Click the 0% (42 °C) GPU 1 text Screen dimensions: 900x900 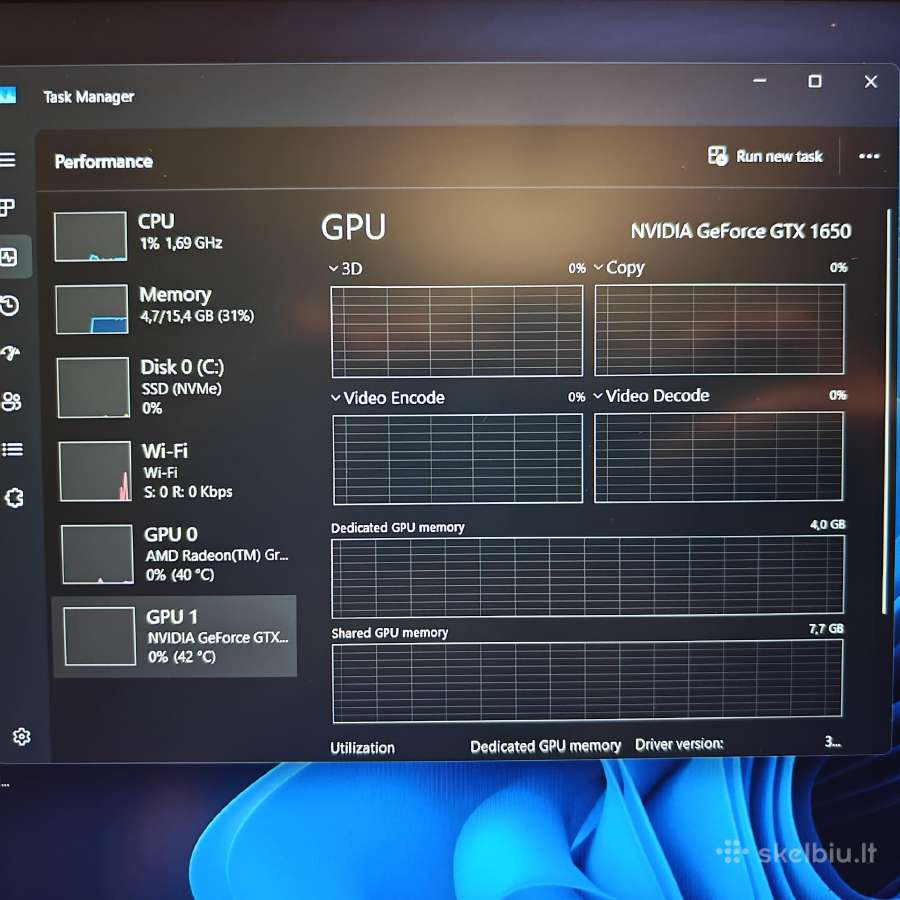pyautogui.click(x=181, y=657)
